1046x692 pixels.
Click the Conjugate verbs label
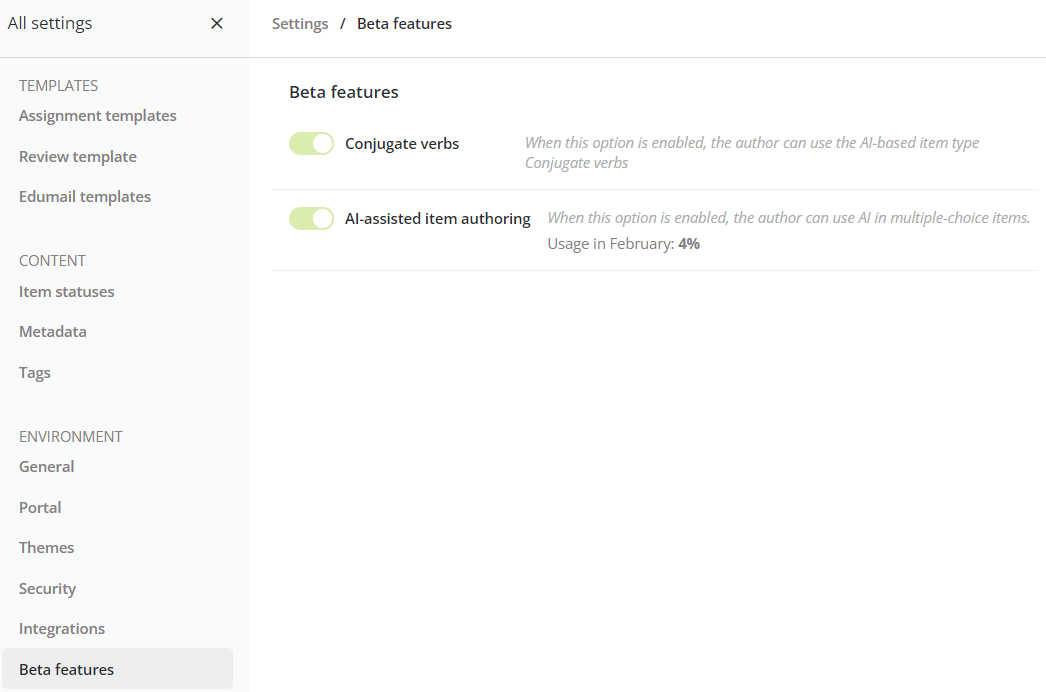401,143
